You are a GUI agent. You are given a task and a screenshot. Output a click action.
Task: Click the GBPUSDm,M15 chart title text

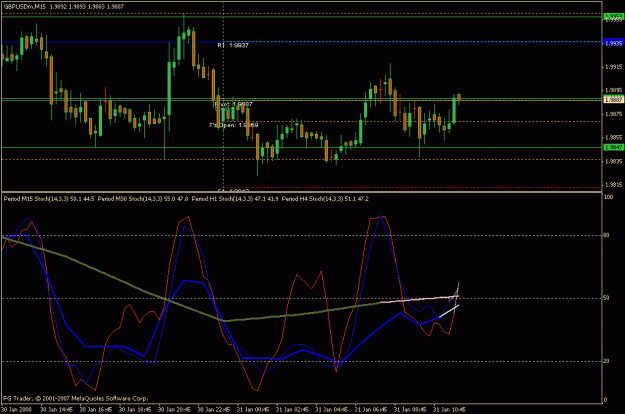(24, 6)
